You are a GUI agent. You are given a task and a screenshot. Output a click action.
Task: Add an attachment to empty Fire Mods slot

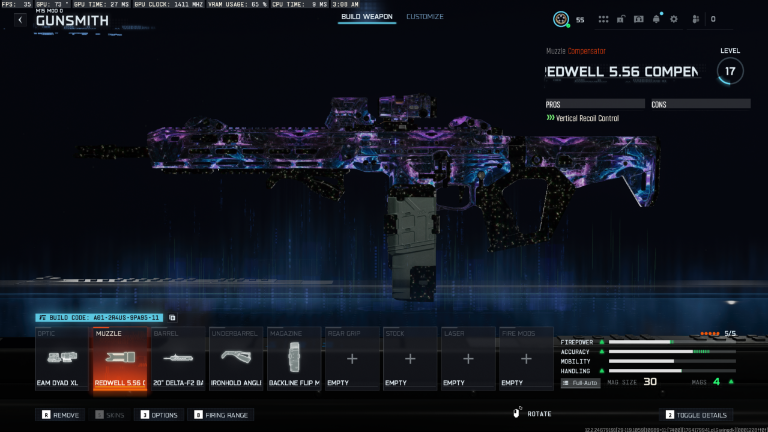tap(526, 359)
